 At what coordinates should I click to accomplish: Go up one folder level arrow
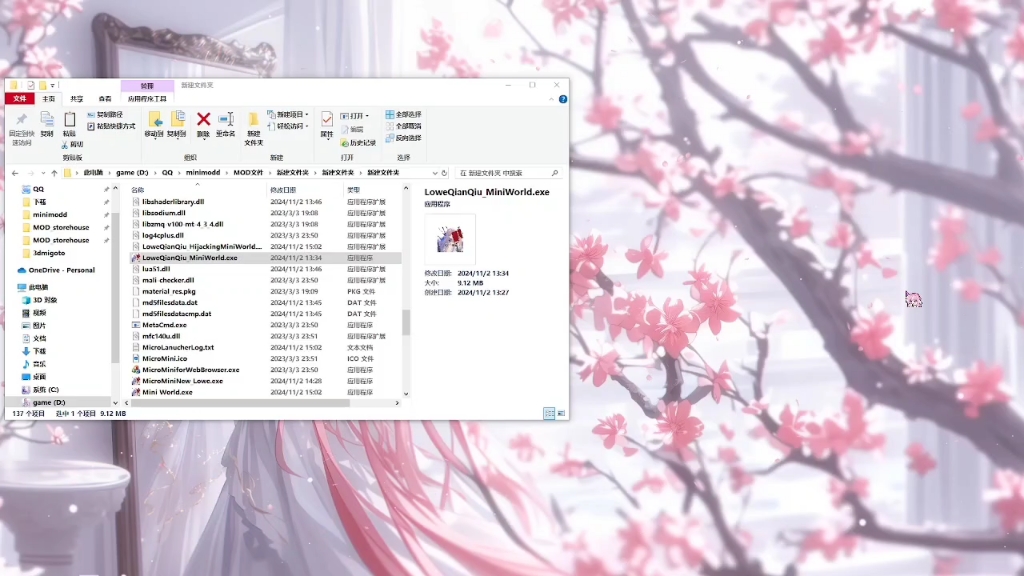coord(54,173)
